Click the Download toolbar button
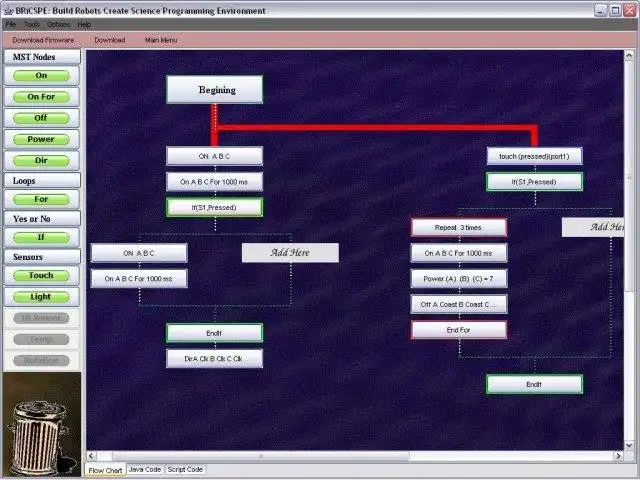 (x=110, y=40)
